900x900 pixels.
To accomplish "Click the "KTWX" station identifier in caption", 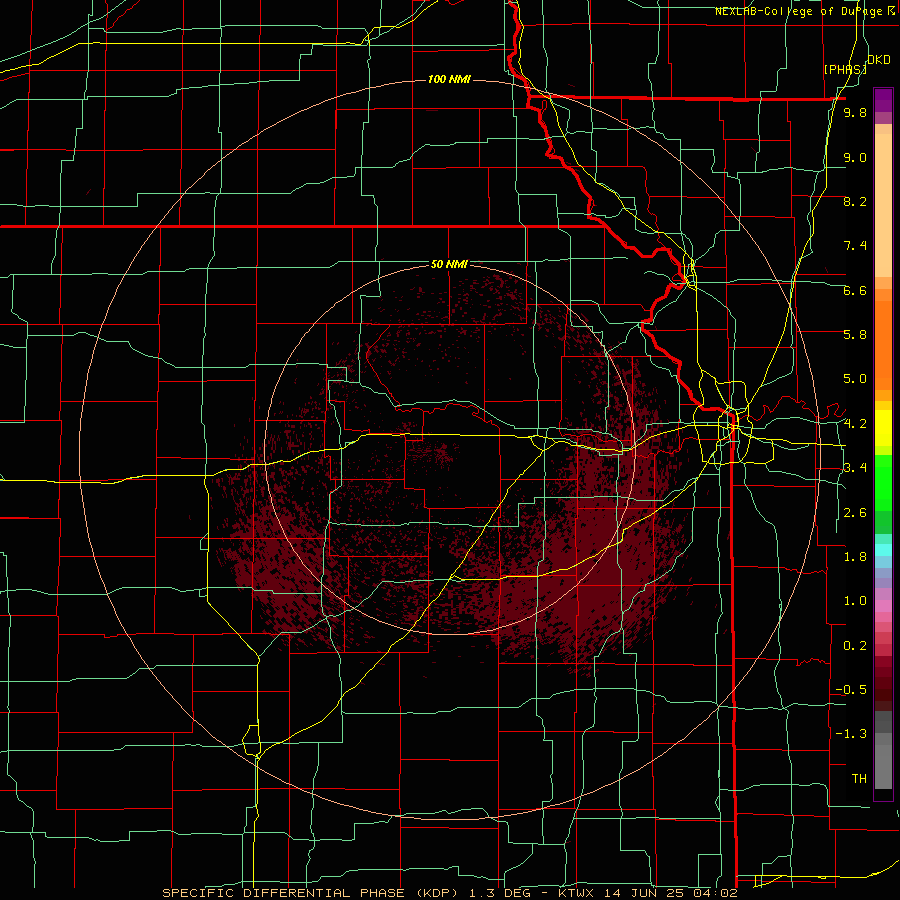I will (576, 893).
